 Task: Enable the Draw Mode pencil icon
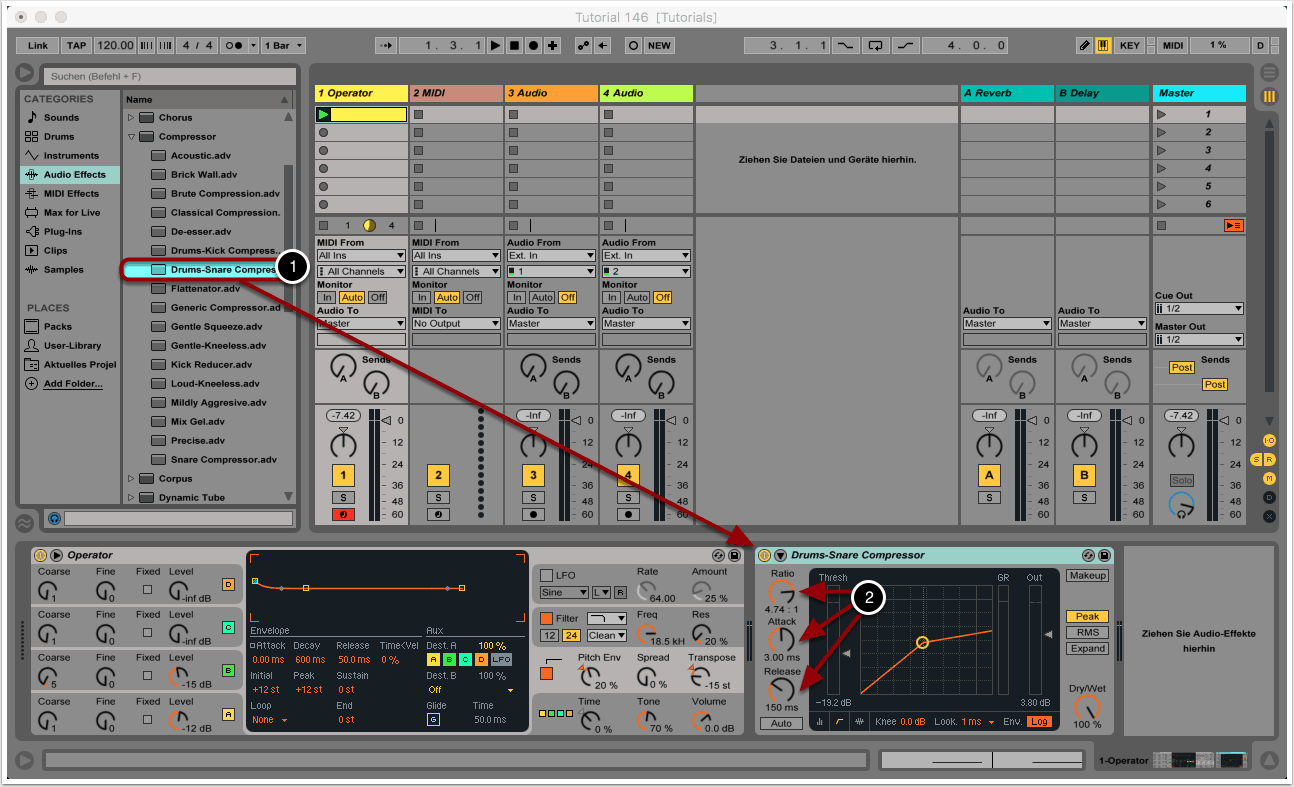pos(1085,46)
